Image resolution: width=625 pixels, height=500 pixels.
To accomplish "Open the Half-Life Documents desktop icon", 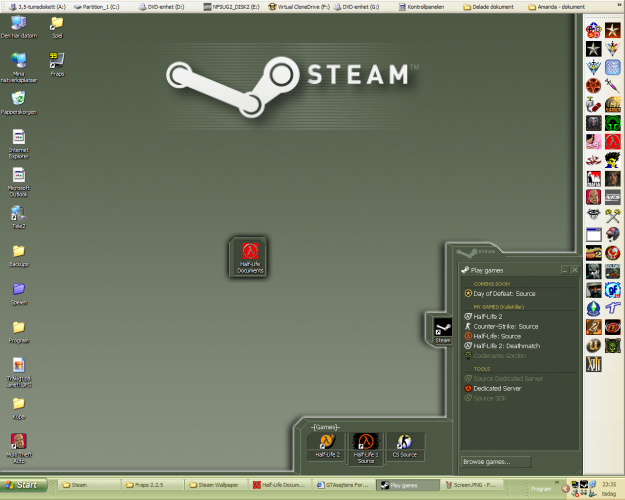I will pos(249,256).
